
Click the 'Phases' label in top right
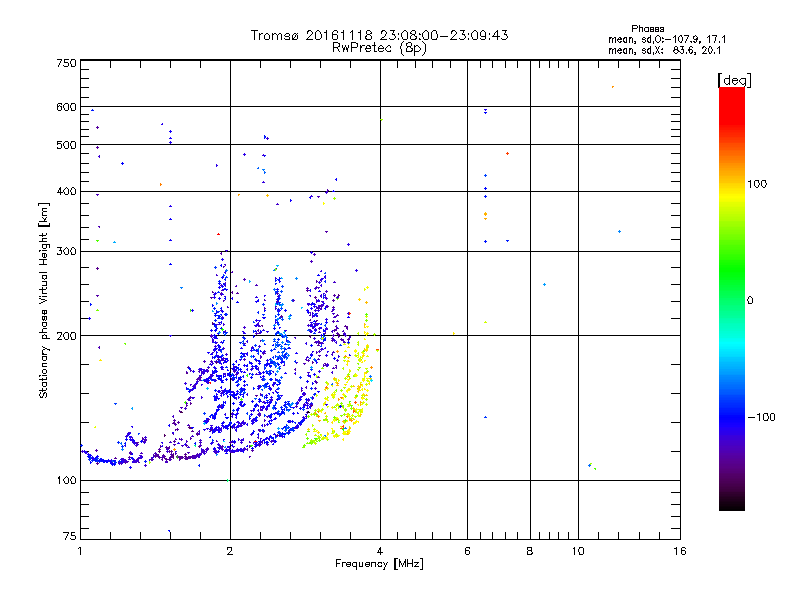(x=647, y=29)
